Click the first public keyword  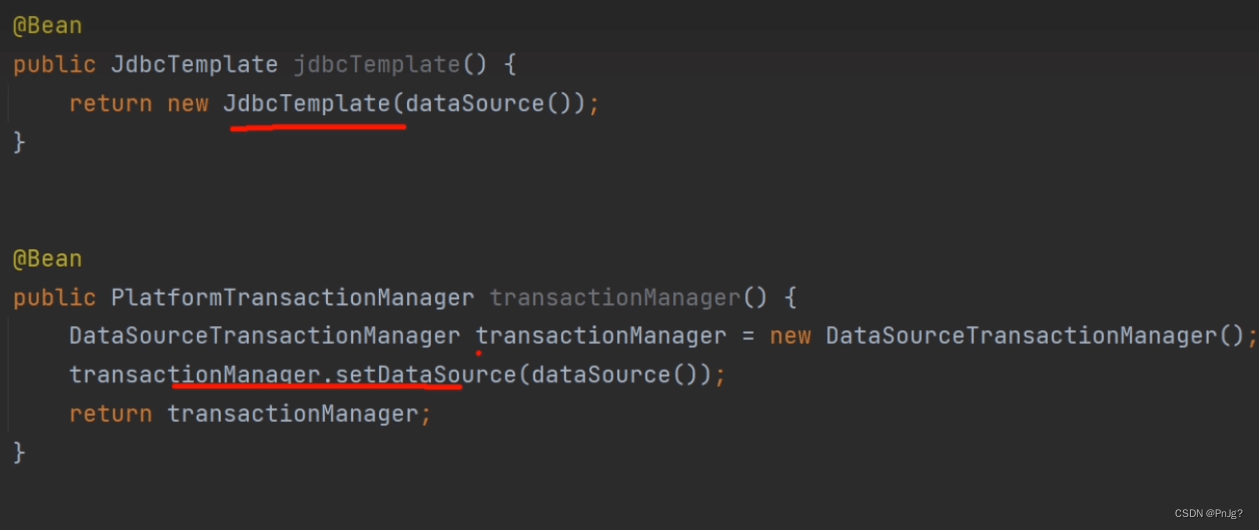(x=54, y=66)
